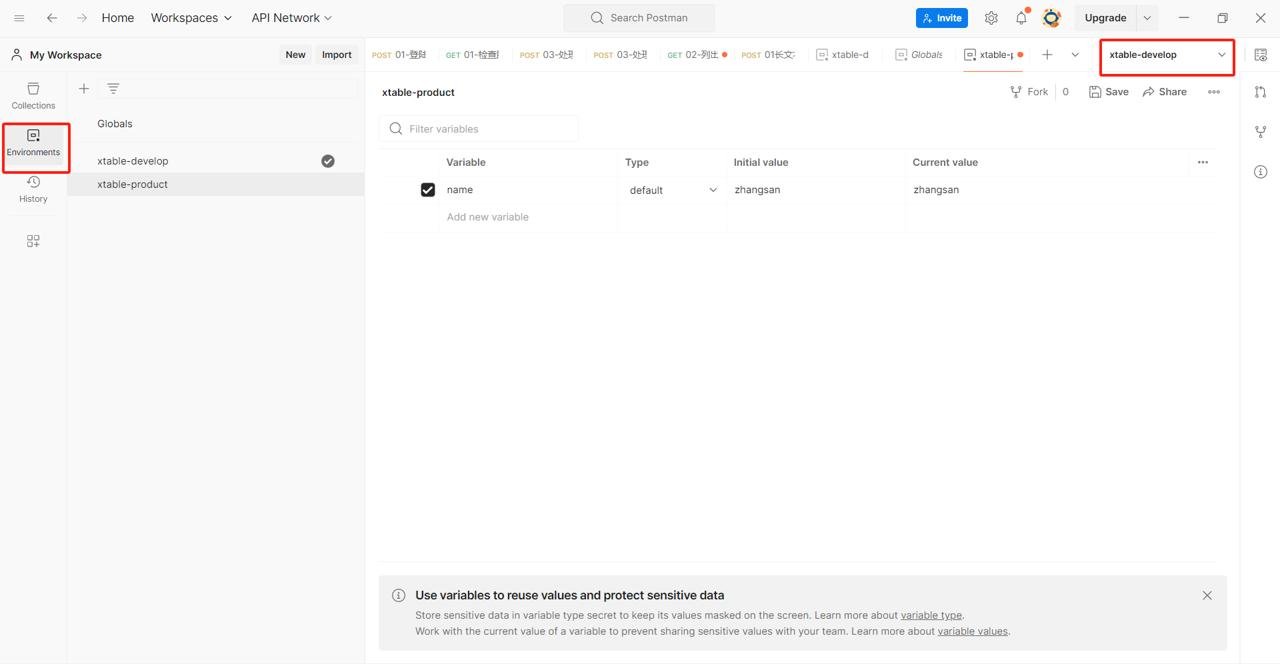Expand the Workspaces dropdown
1280x664 pixels.
point(191,18)
